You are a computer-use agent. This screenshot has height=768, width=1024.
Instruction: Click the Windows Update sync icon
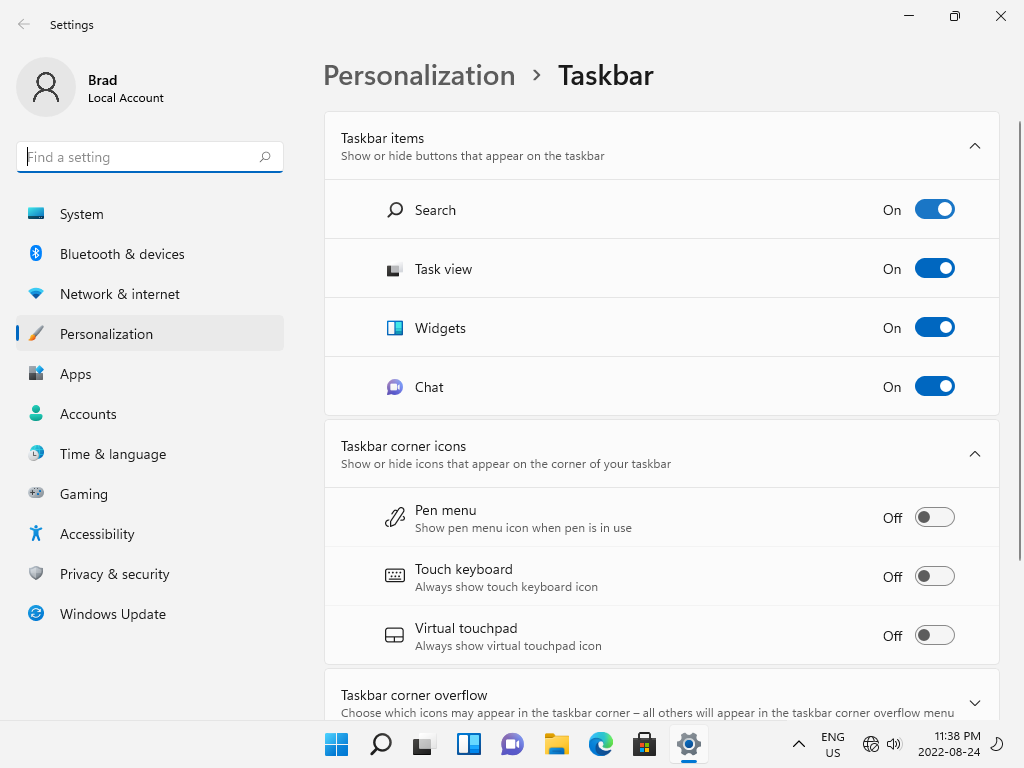click(x=36, y=613)
